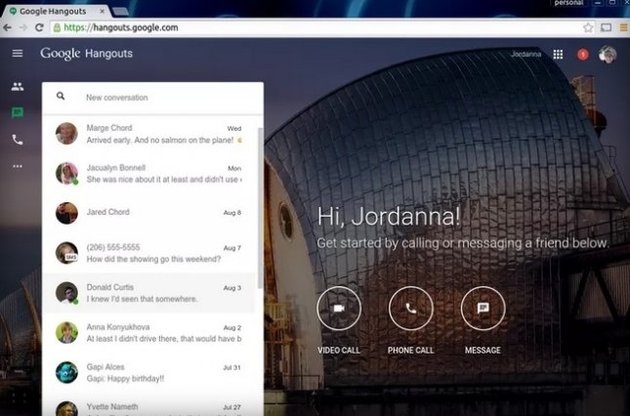The image size is (630, 416).
Task: Open conversation with Yvette Nameth
Action: 149,406
